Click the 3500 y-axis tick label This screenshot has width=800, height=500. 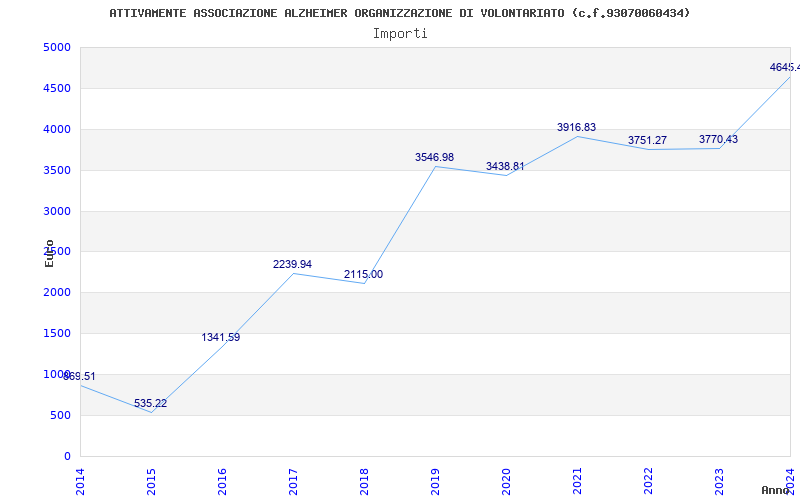(57, 170)
